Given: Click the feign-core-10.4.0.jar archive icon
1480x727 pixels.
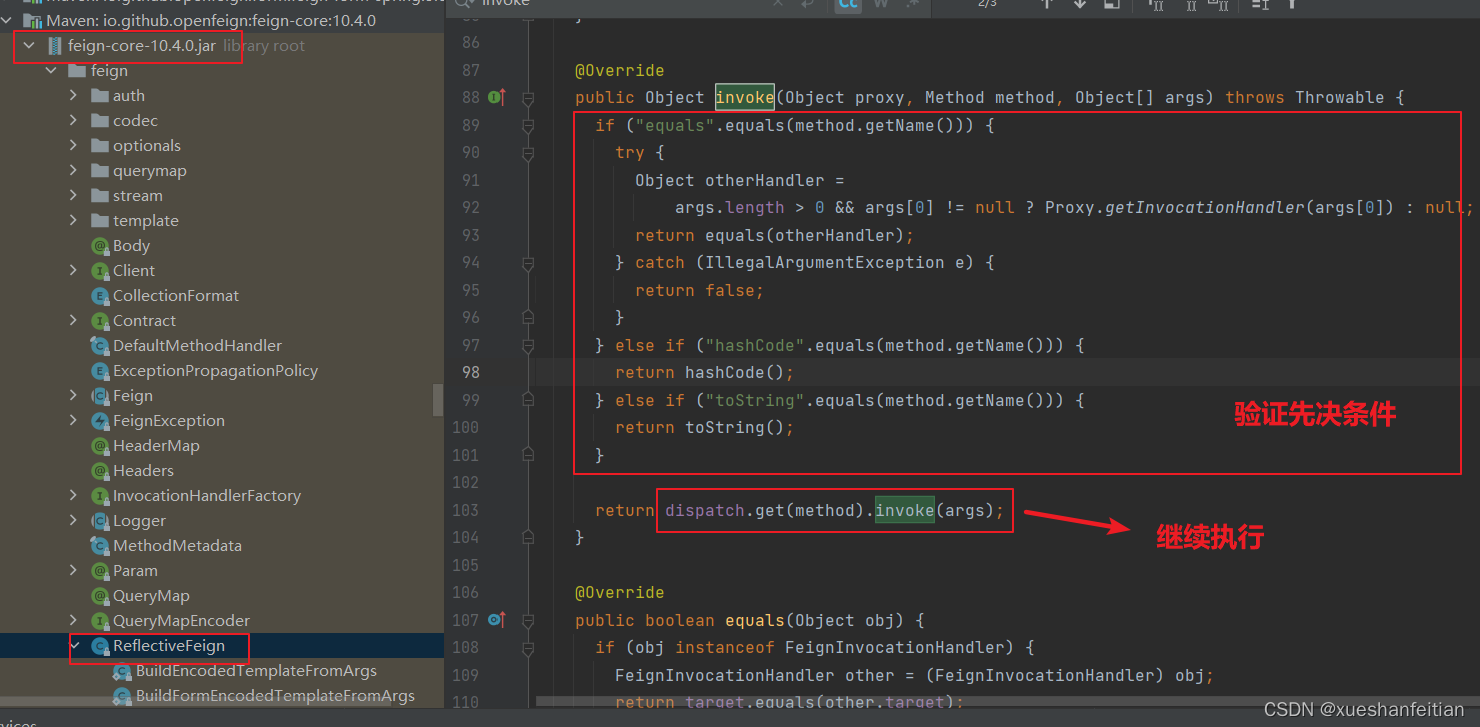Looking at the screenshot, I should pos(55,46).
